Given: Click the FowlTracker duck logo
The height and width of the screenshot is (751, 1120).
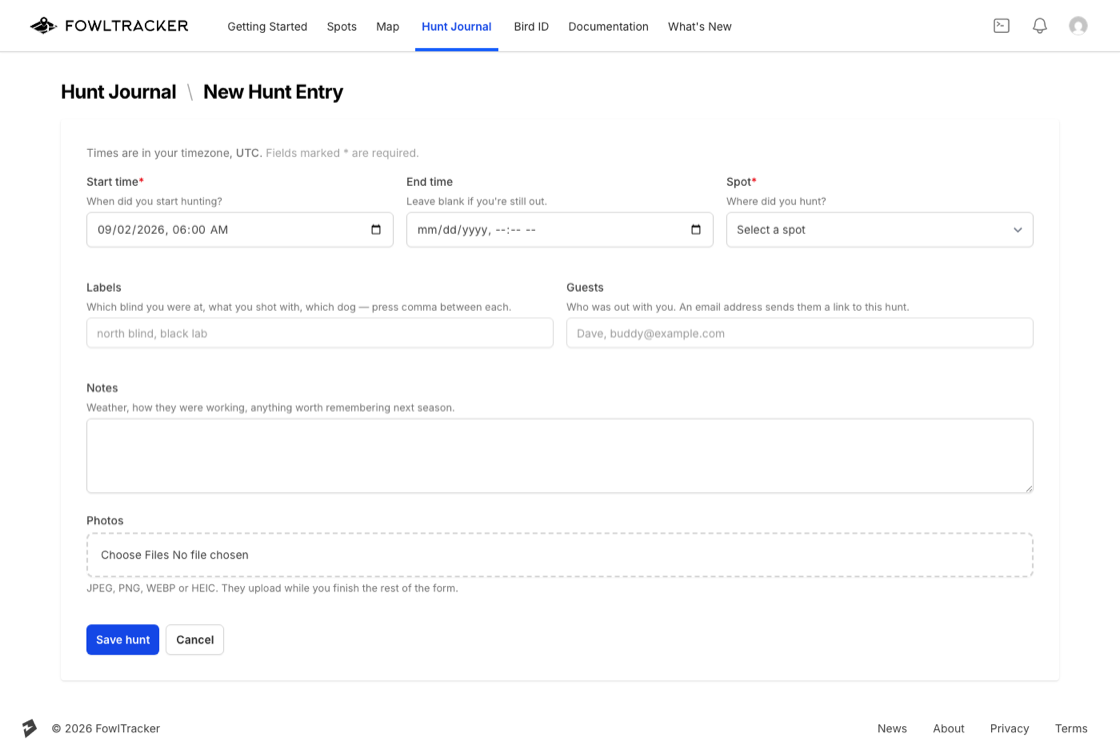Looking at the screenshot, I should [43, 26].
